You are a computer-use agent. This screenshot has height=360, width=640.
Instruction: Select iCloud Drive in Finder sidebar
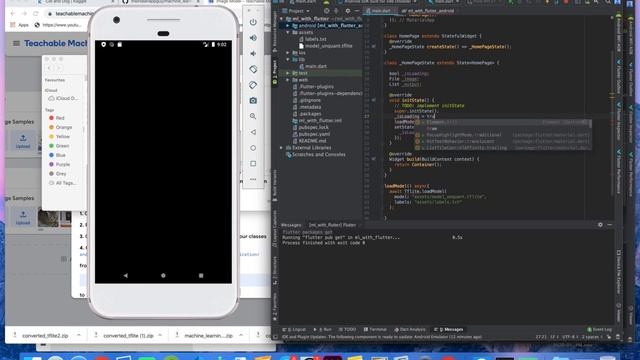point(63,98)
